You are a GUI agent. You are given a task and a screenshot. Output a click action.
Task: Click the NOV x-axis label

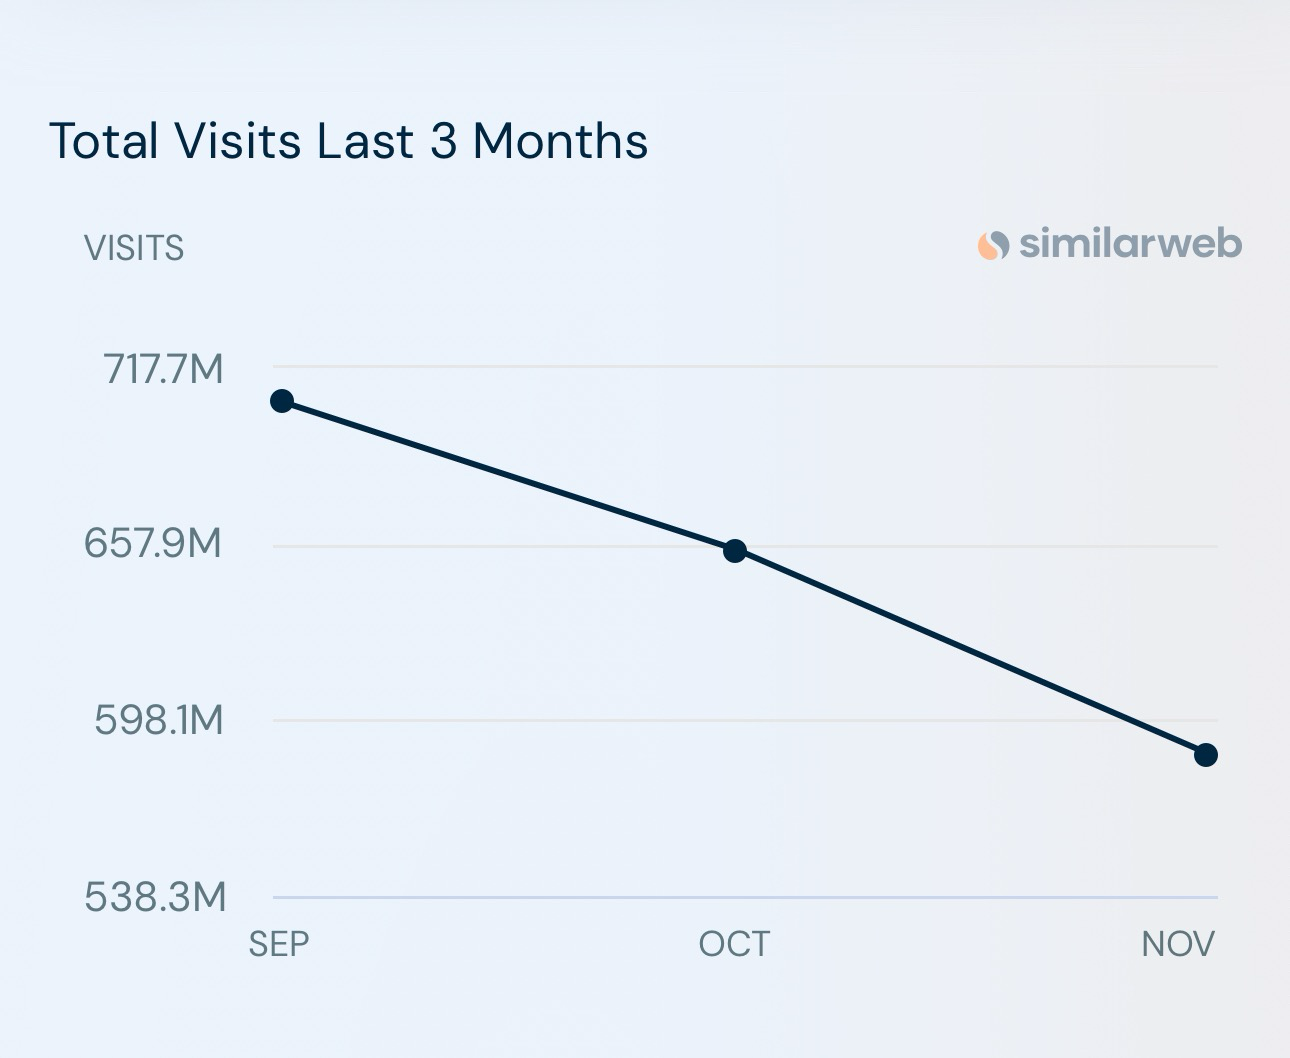(x=1178, y=943)
